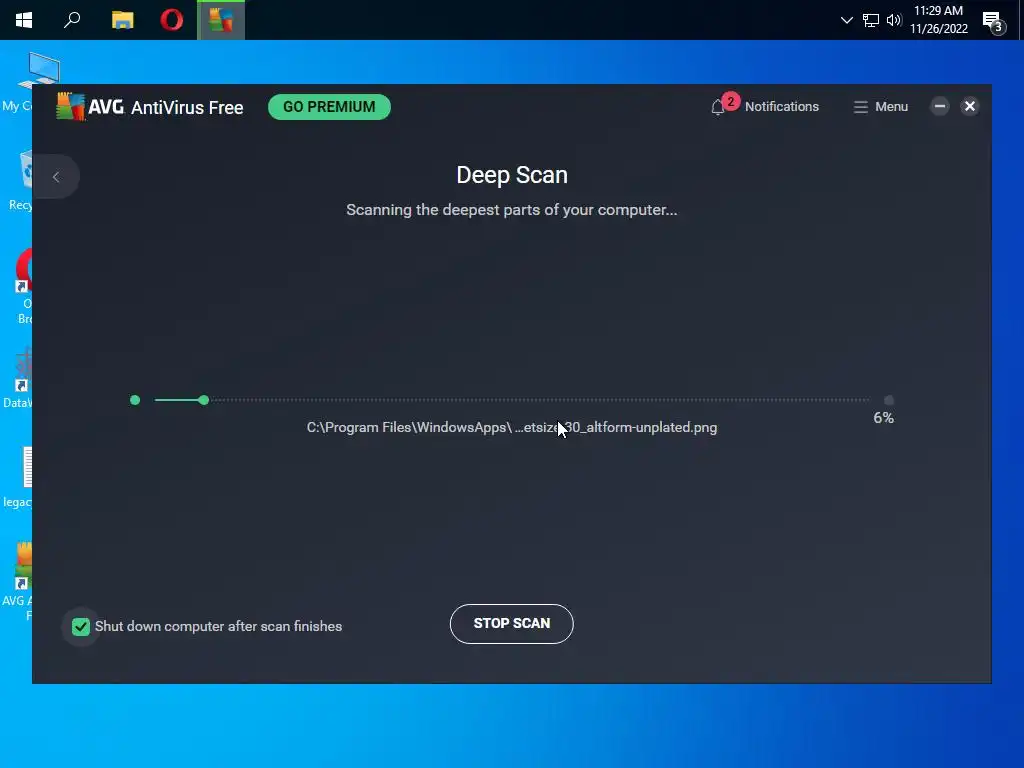
Task: Open the Notifications bell icon
Action: [x=718, y=107]
